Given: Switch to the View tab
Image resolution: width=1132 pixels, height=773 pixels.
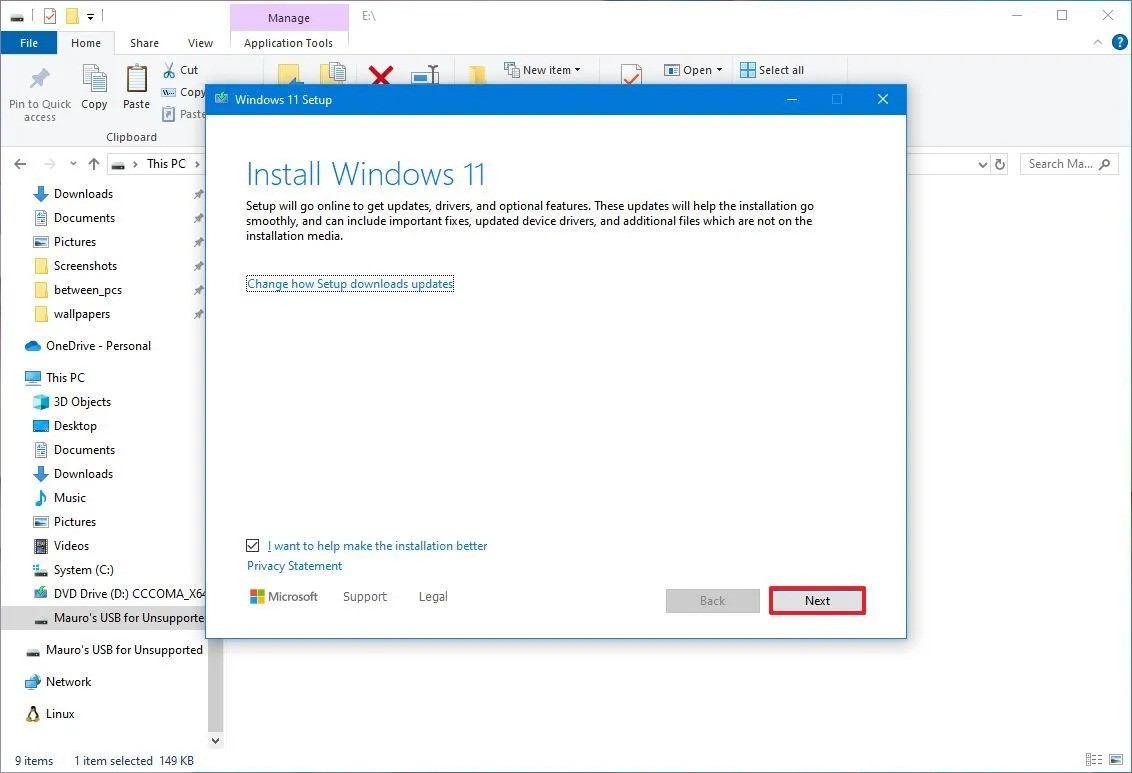Looking at the screenshot, I should point(199,43).
